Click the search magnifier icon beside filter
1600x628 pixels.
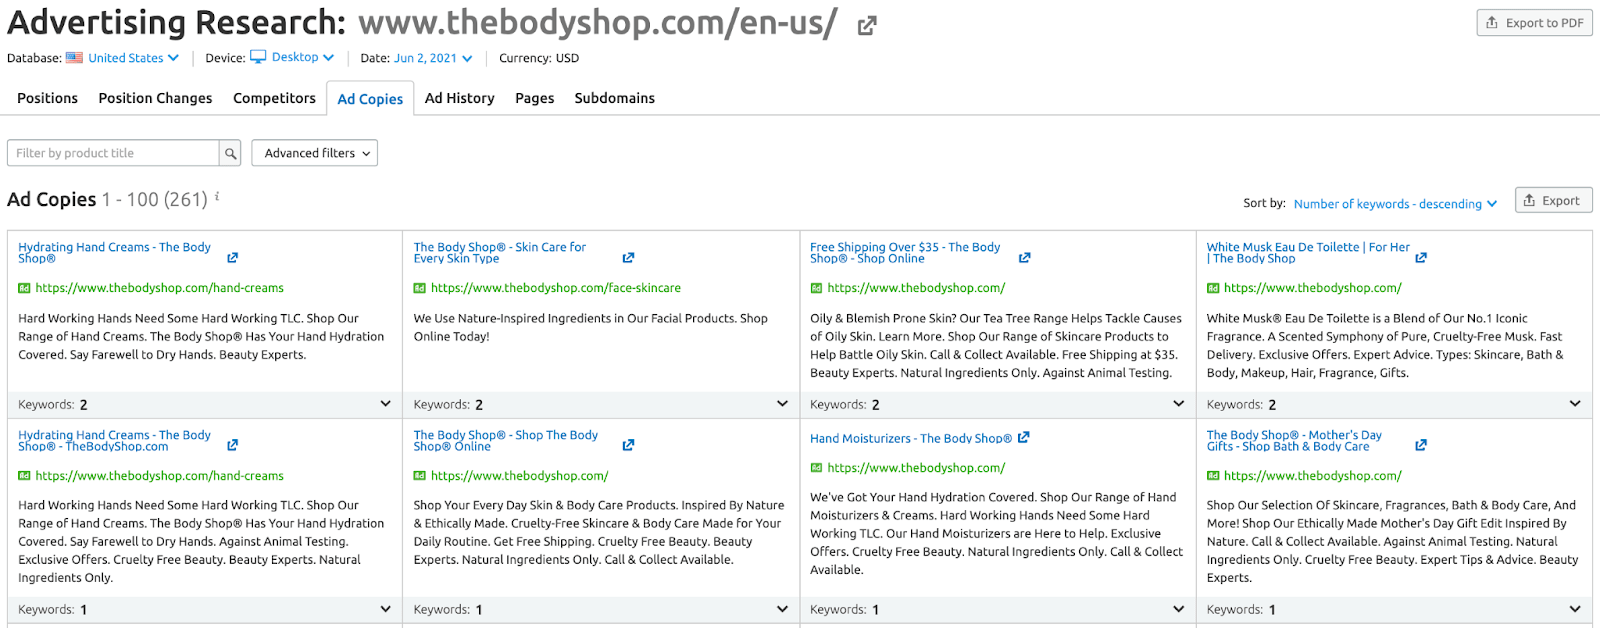pyautogui.click(x=231, y=153)
